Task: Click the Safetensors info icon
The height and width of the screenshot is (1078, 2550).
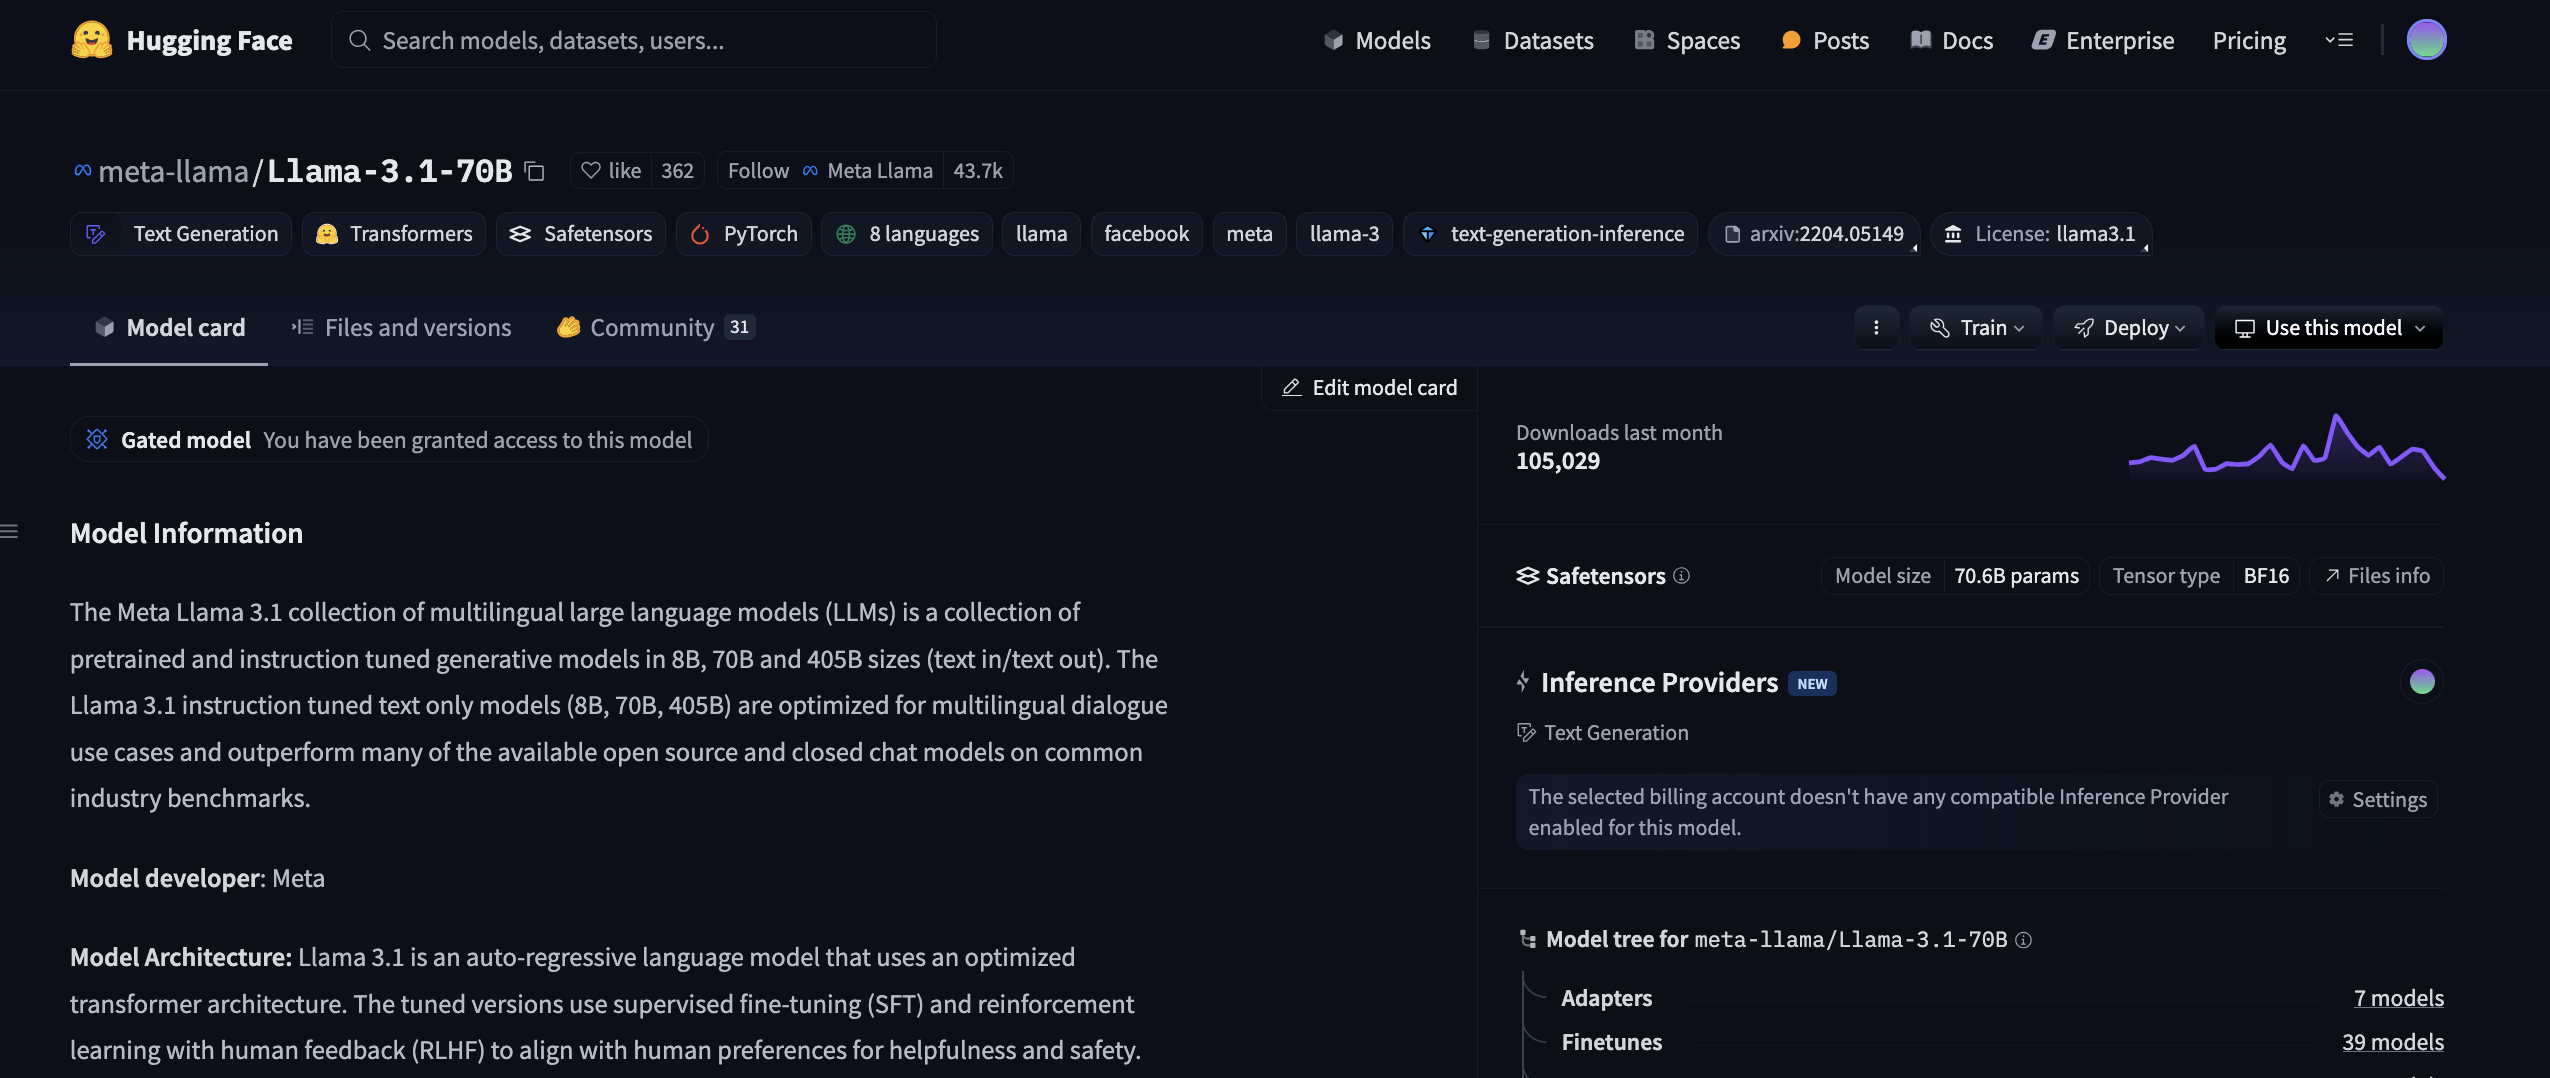Action: 1681,576
